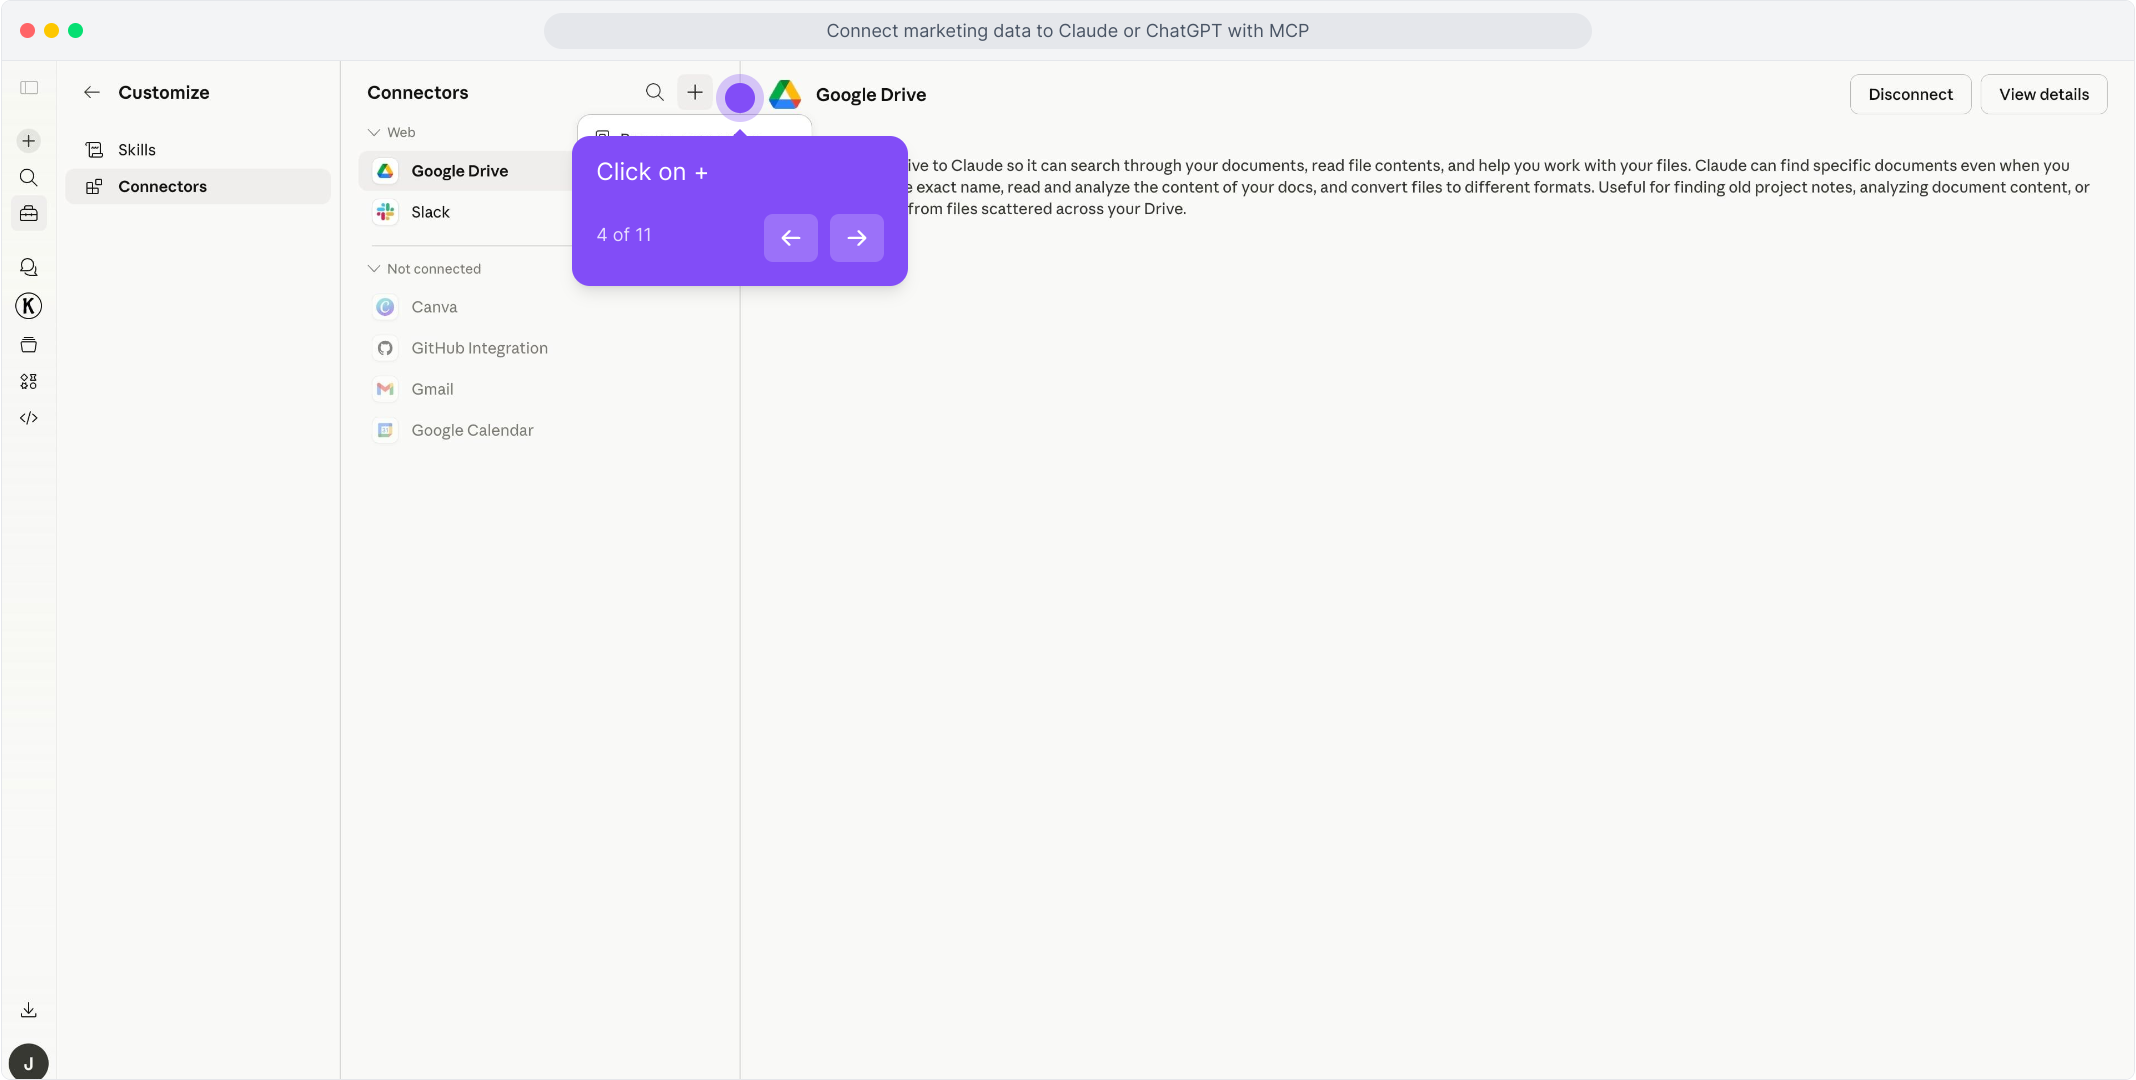Disconnect the Google Drive connector
The height and width of the screenshot is (1080, 2136).
[1909, 94]
